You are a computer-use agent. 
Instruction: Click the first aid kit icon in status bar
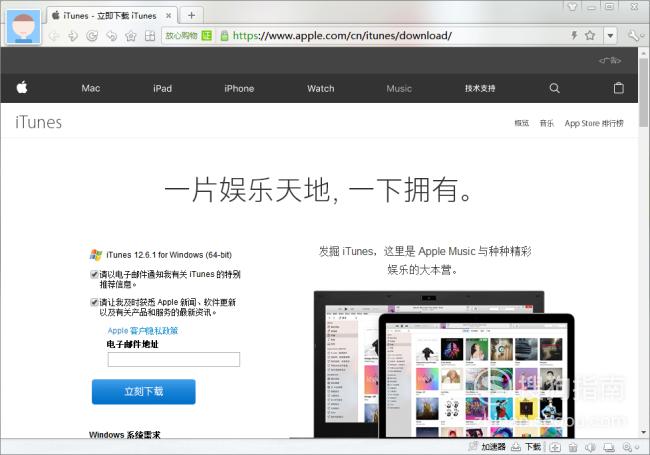pyautogui.click(x=555, y=447)
